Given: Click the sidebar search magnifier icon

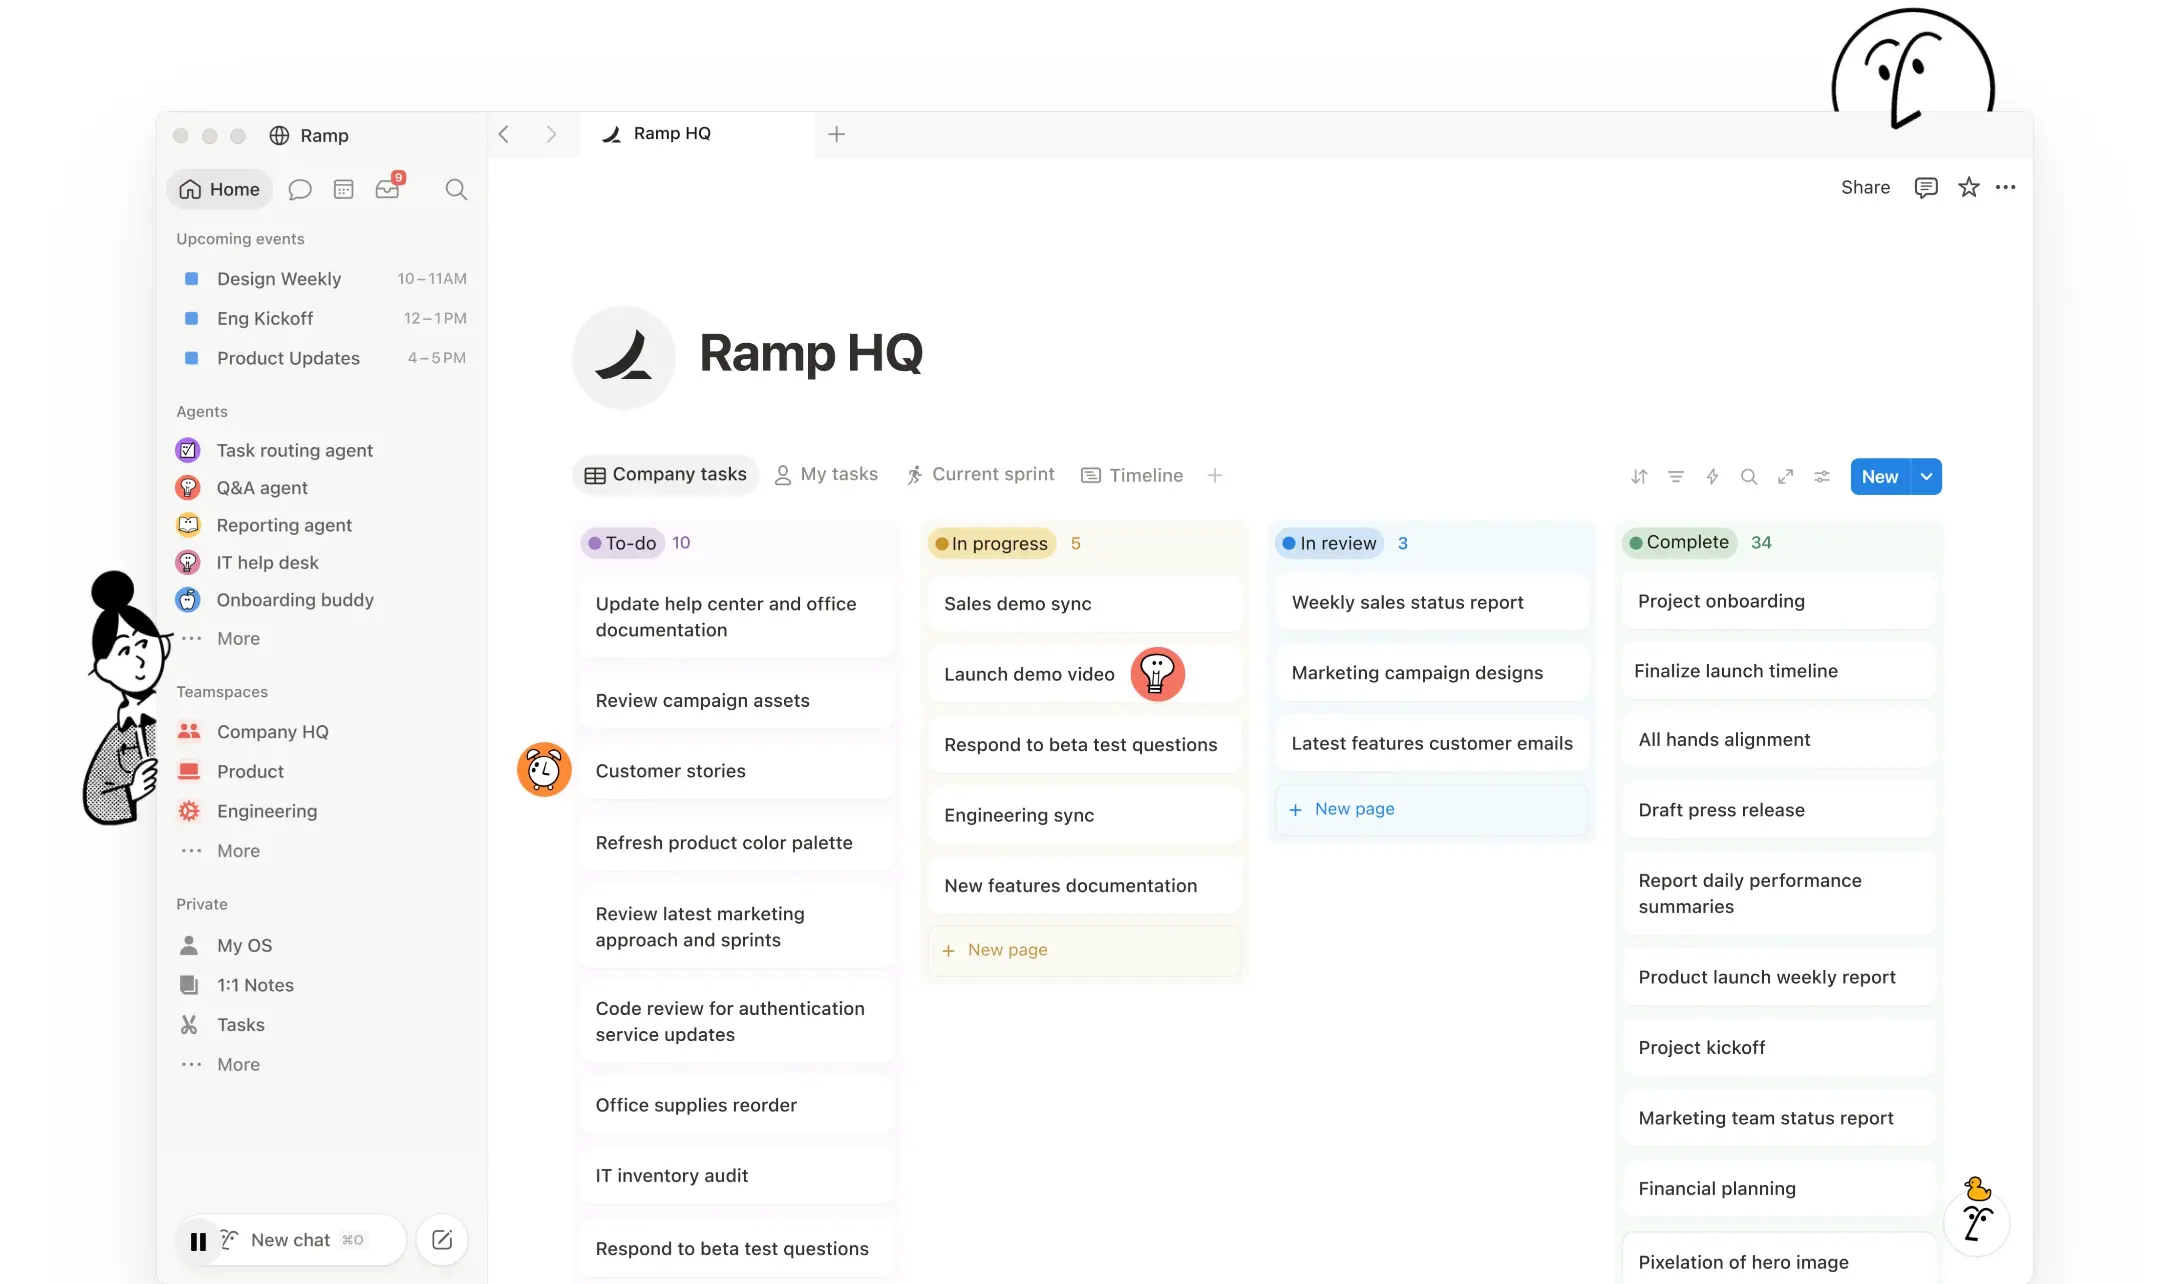Looking at the screenshot, I should pos(456,189).
